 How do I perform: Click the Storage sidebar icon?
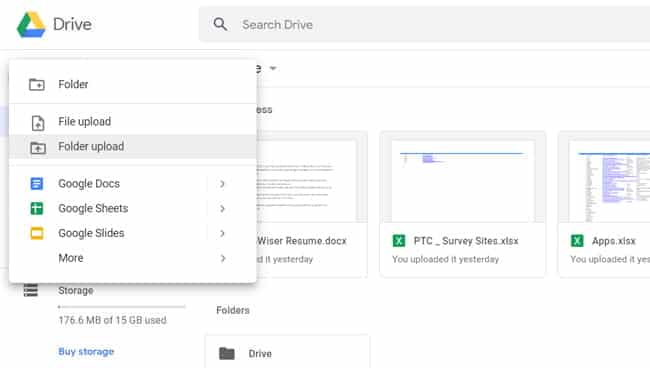click(x=31, y=290)
